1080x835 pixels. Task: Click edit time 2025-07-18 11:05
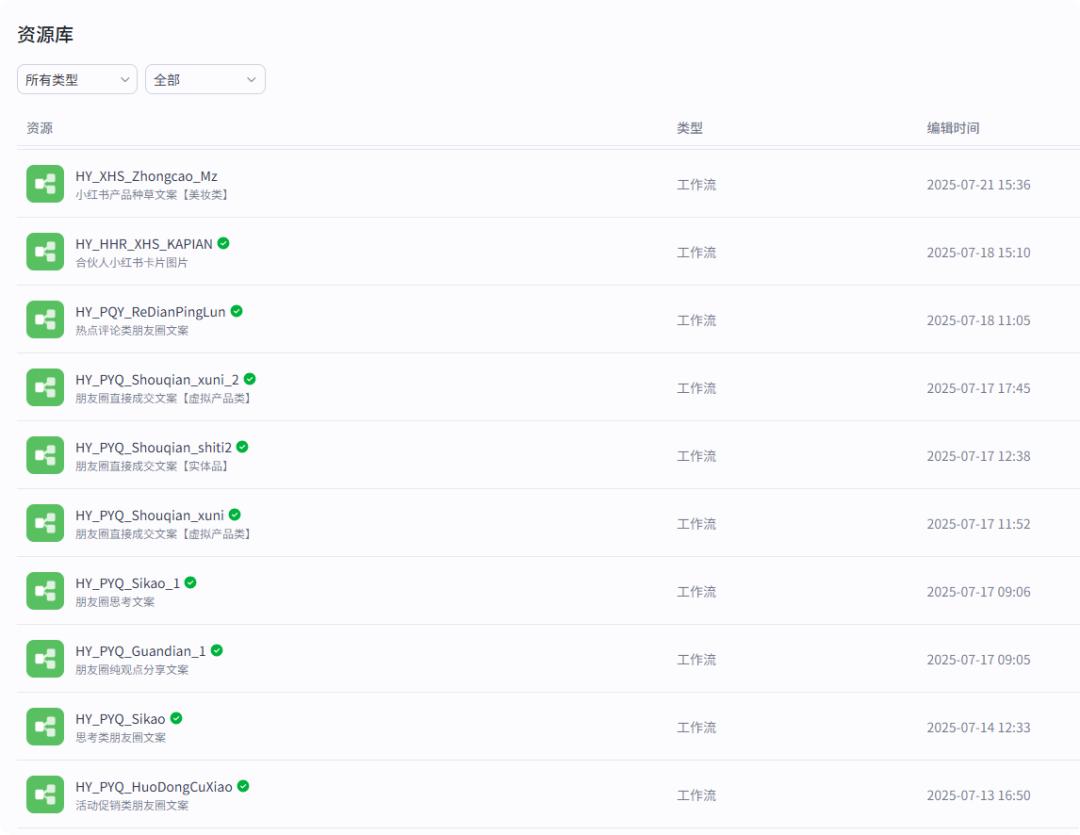978,320
